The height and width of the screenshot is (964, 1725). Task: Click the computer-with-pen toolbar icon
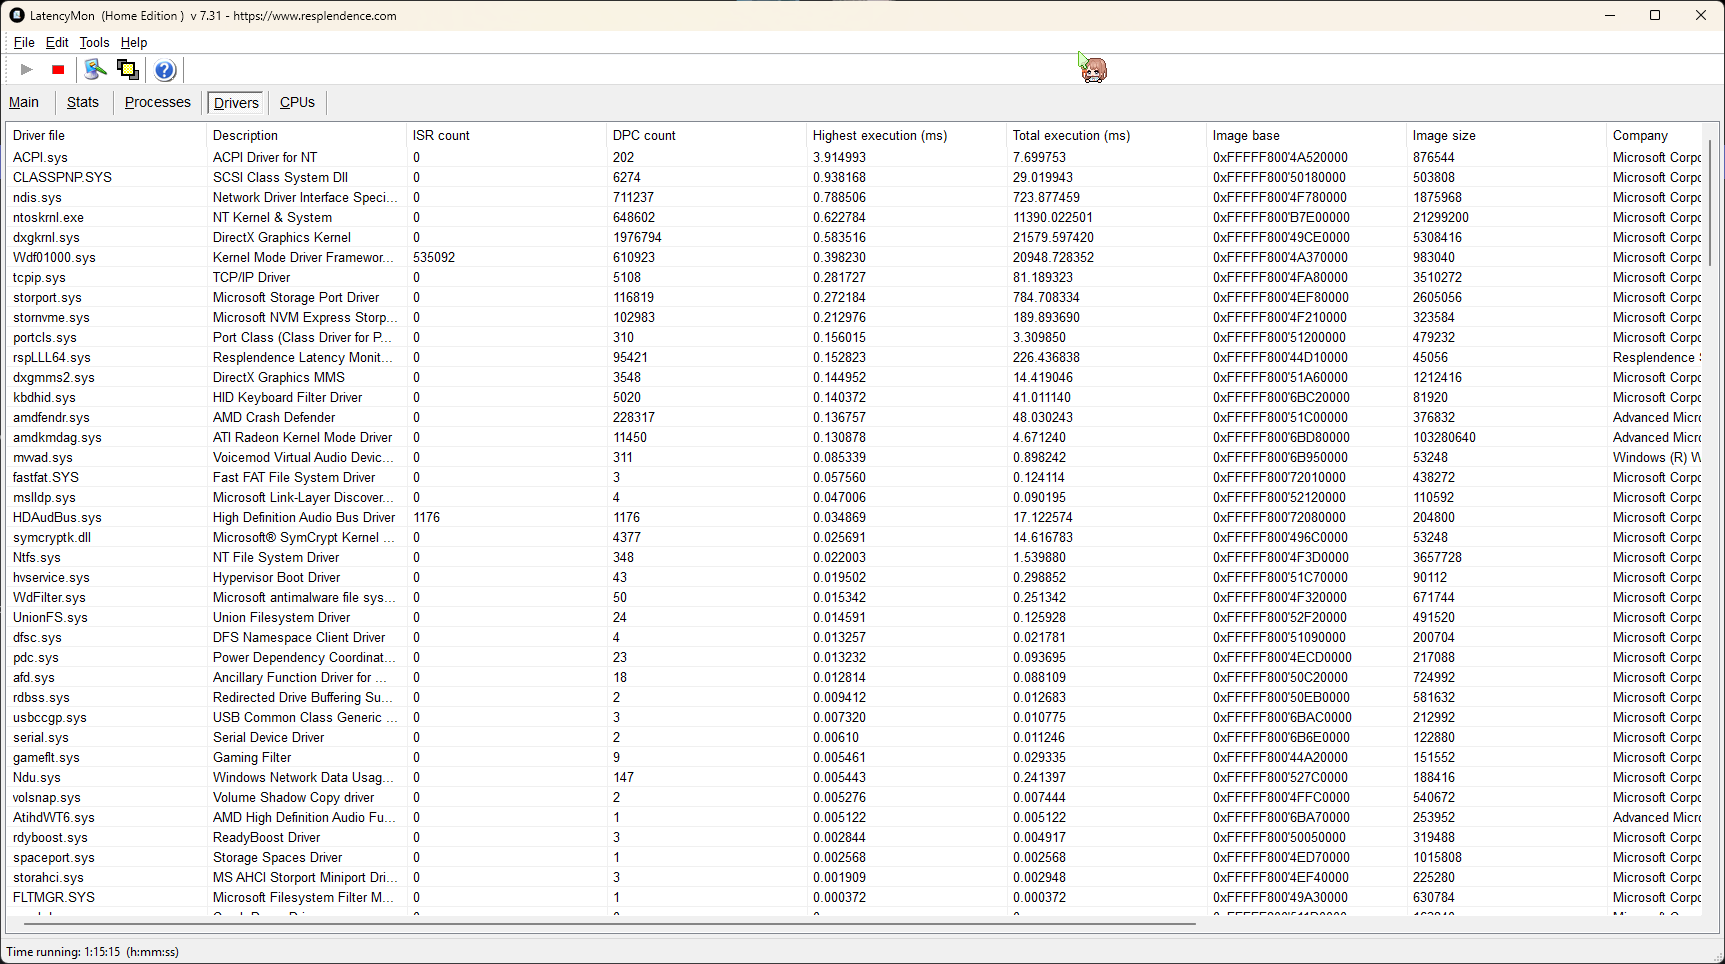pos(95,69)
